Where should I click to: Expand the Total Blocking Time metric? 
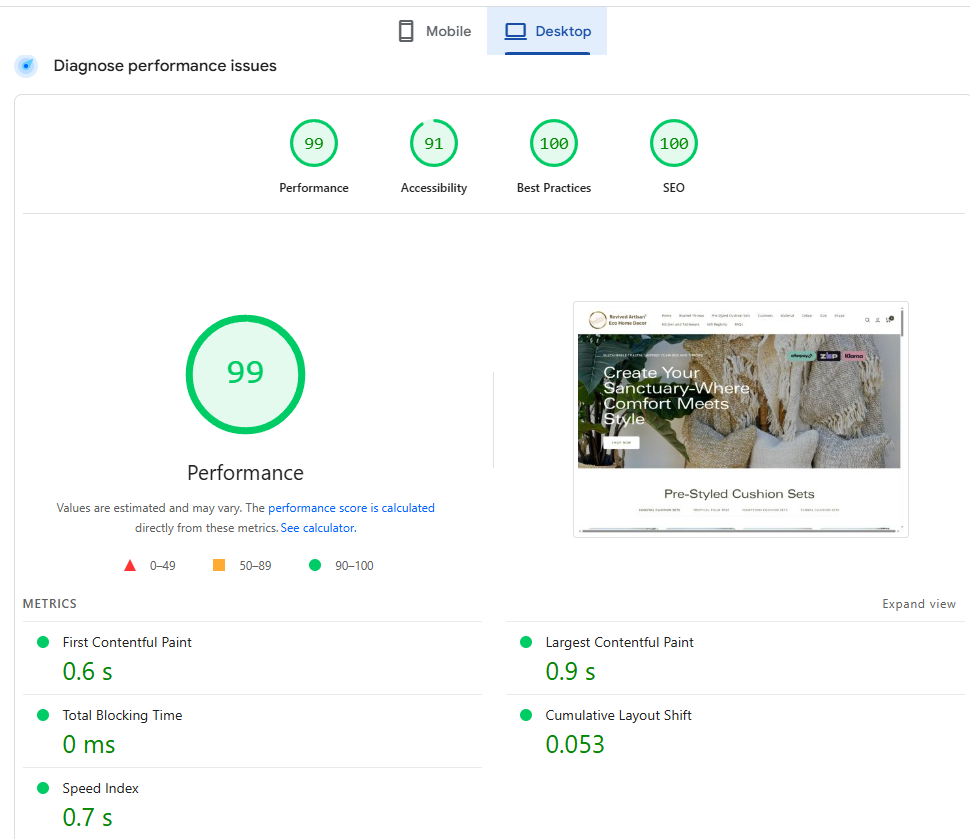pyautogui.click(x=122, y=715)
